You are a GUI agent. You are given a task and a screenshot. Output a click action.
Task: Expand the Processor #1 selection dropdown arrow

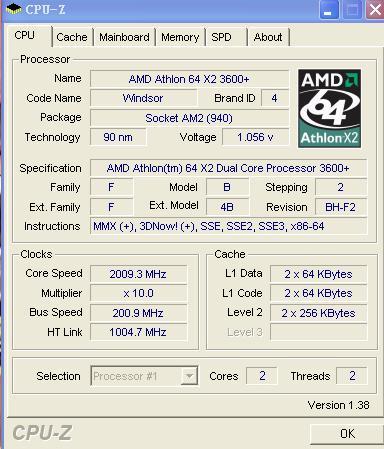click(x=189, y=376)
